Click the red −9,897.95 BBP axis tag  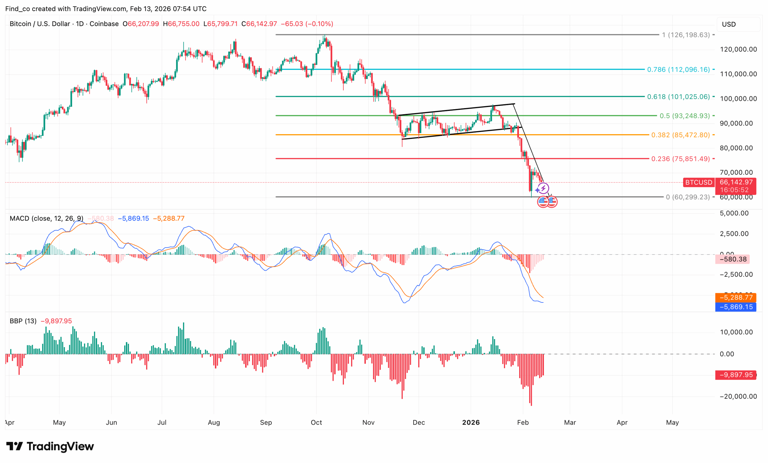coord(736,375)
